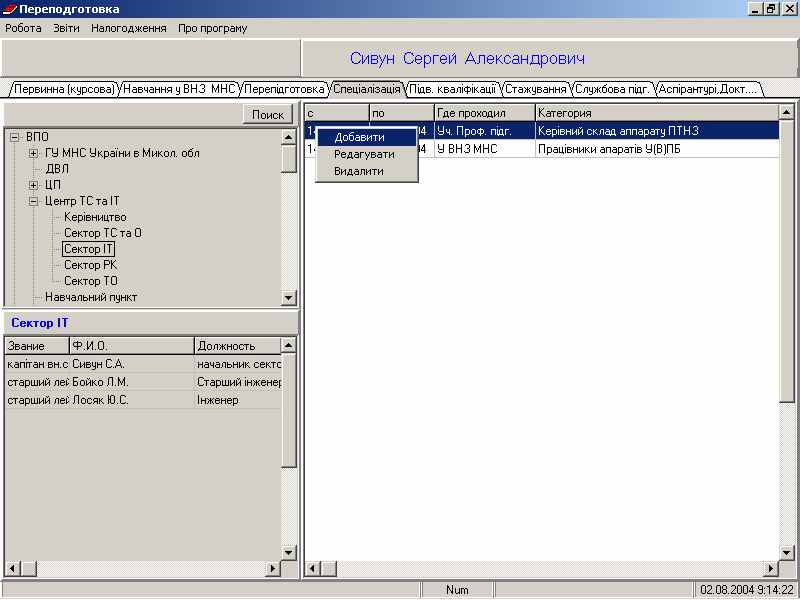Switch to the Навчання у ВНЗ МНС tab
Viewport: 800px width, 600px height.
[180, 89]
